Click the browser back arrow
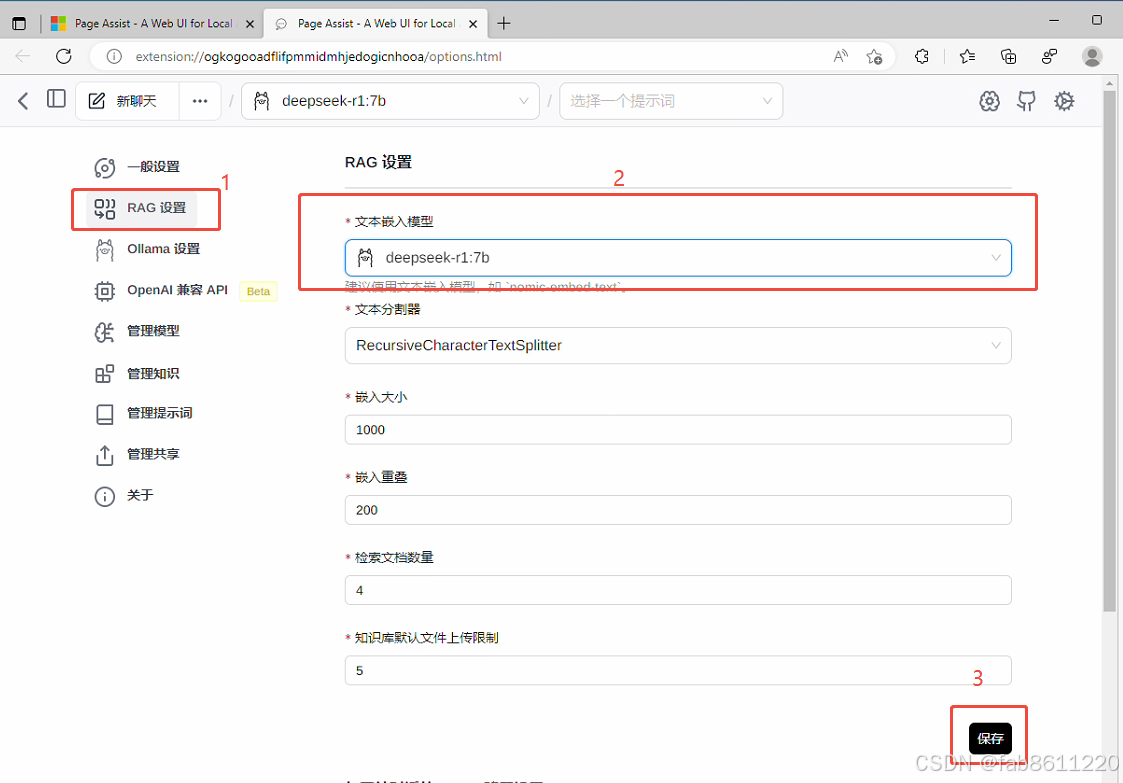1123x783 pixels. click(23, 57)
